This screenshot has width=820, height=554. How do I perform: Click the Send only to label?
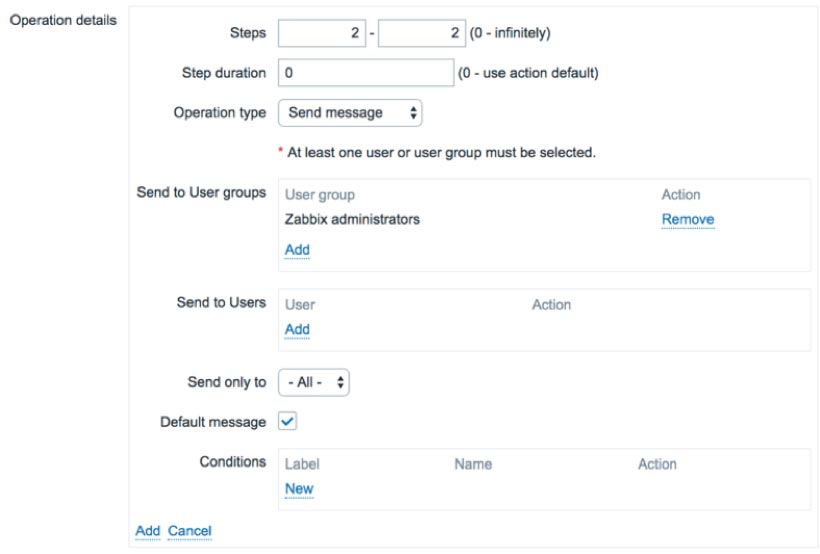click(x=226, y=382)
